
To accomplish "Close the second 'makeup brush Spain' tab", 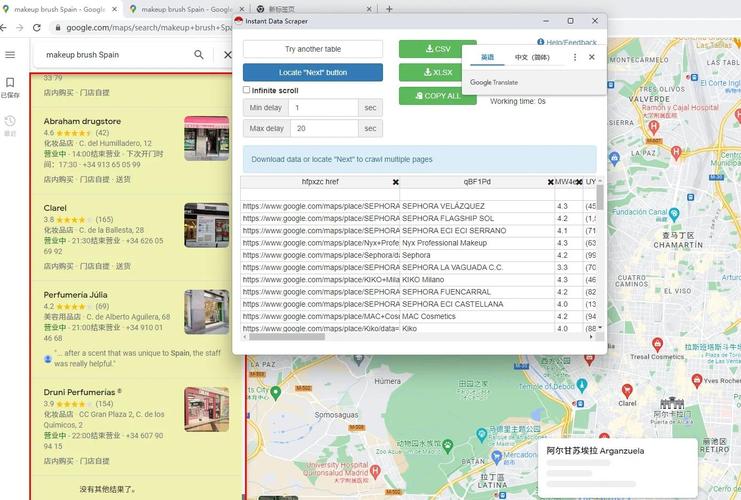I will pos(241,9).
